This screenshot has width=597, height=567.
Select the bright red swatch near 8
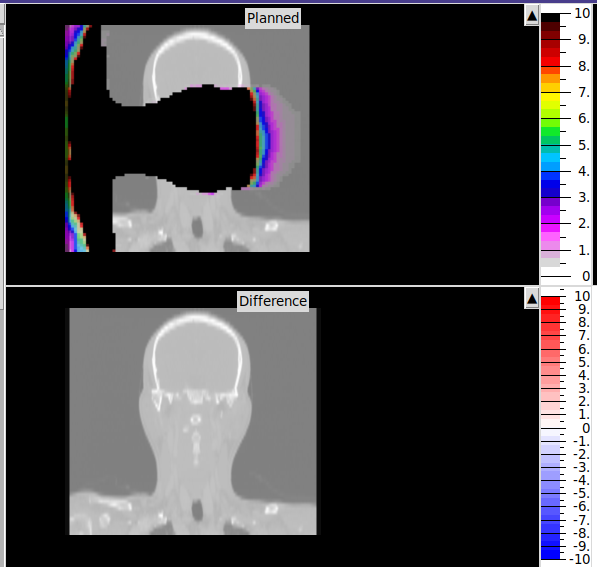point(550,62)
